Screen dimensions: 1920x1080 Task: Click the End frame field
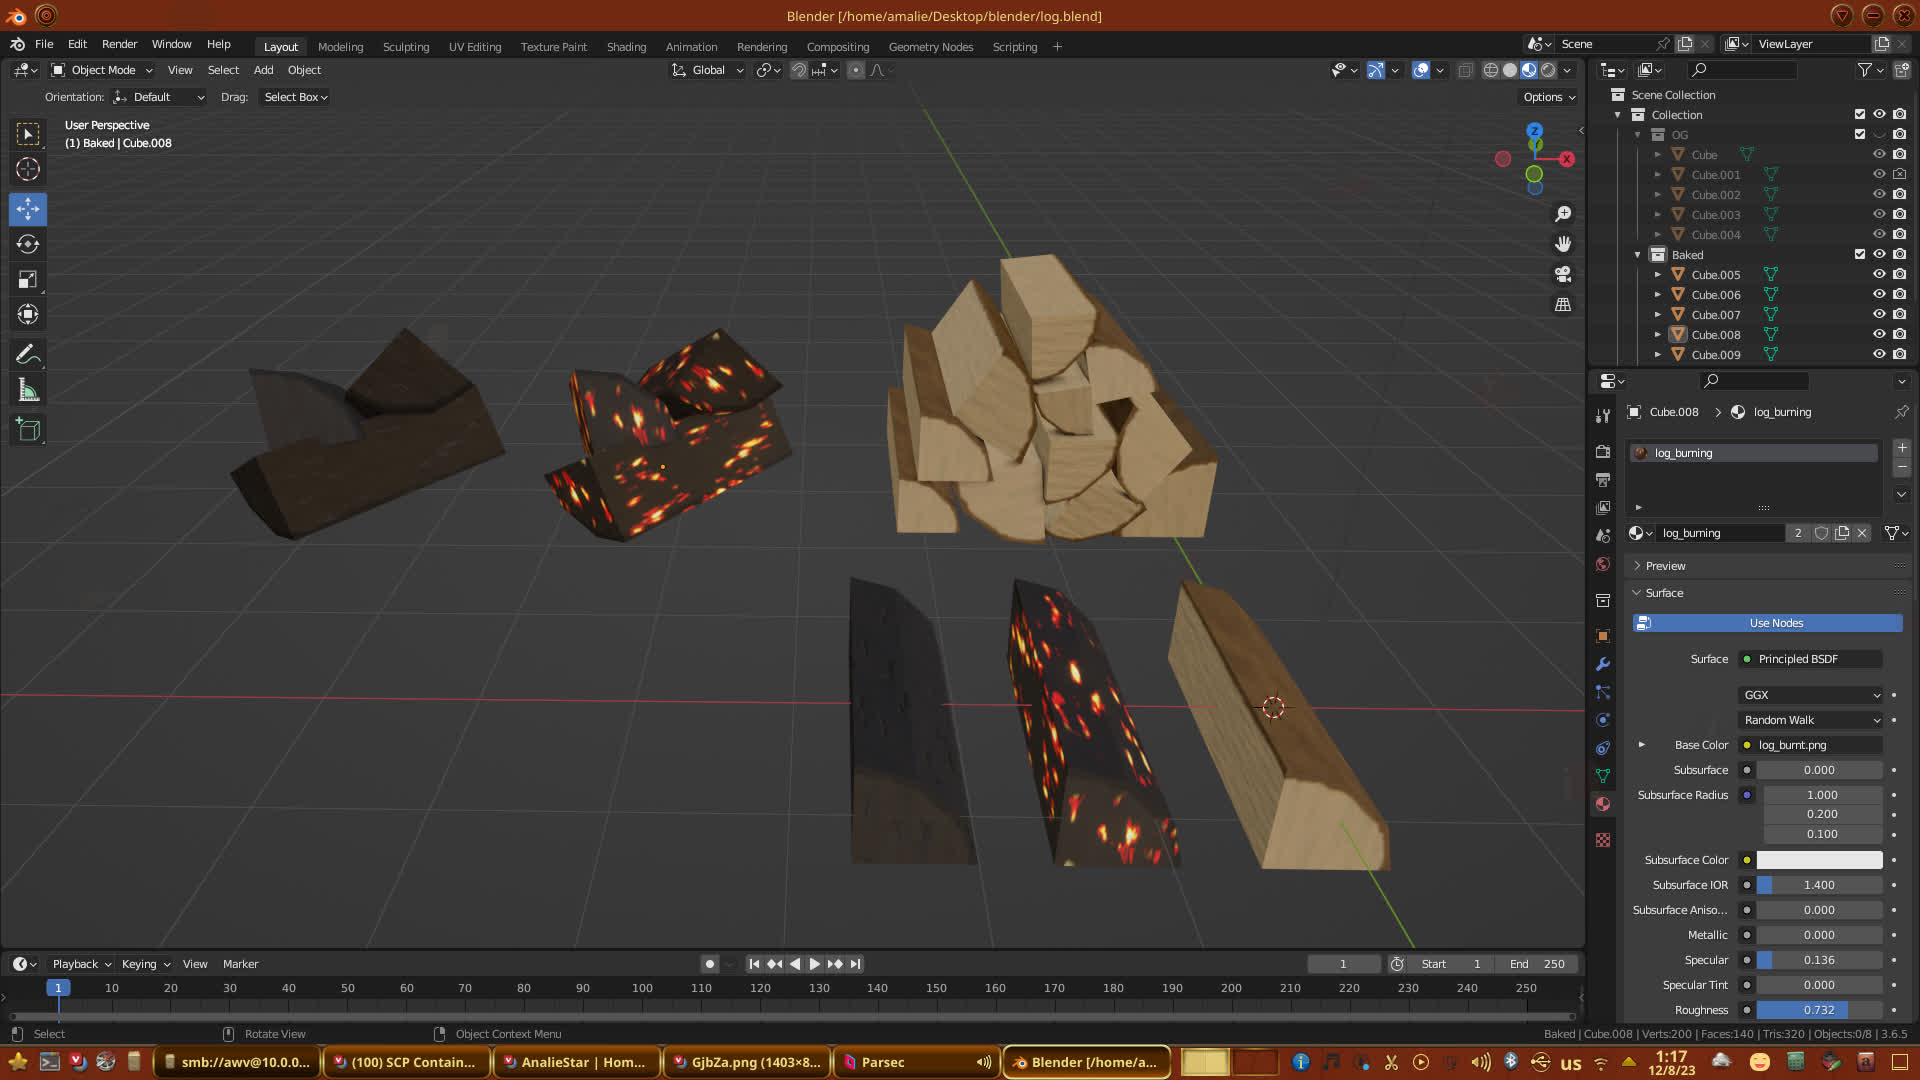(x=1539, y=964)
